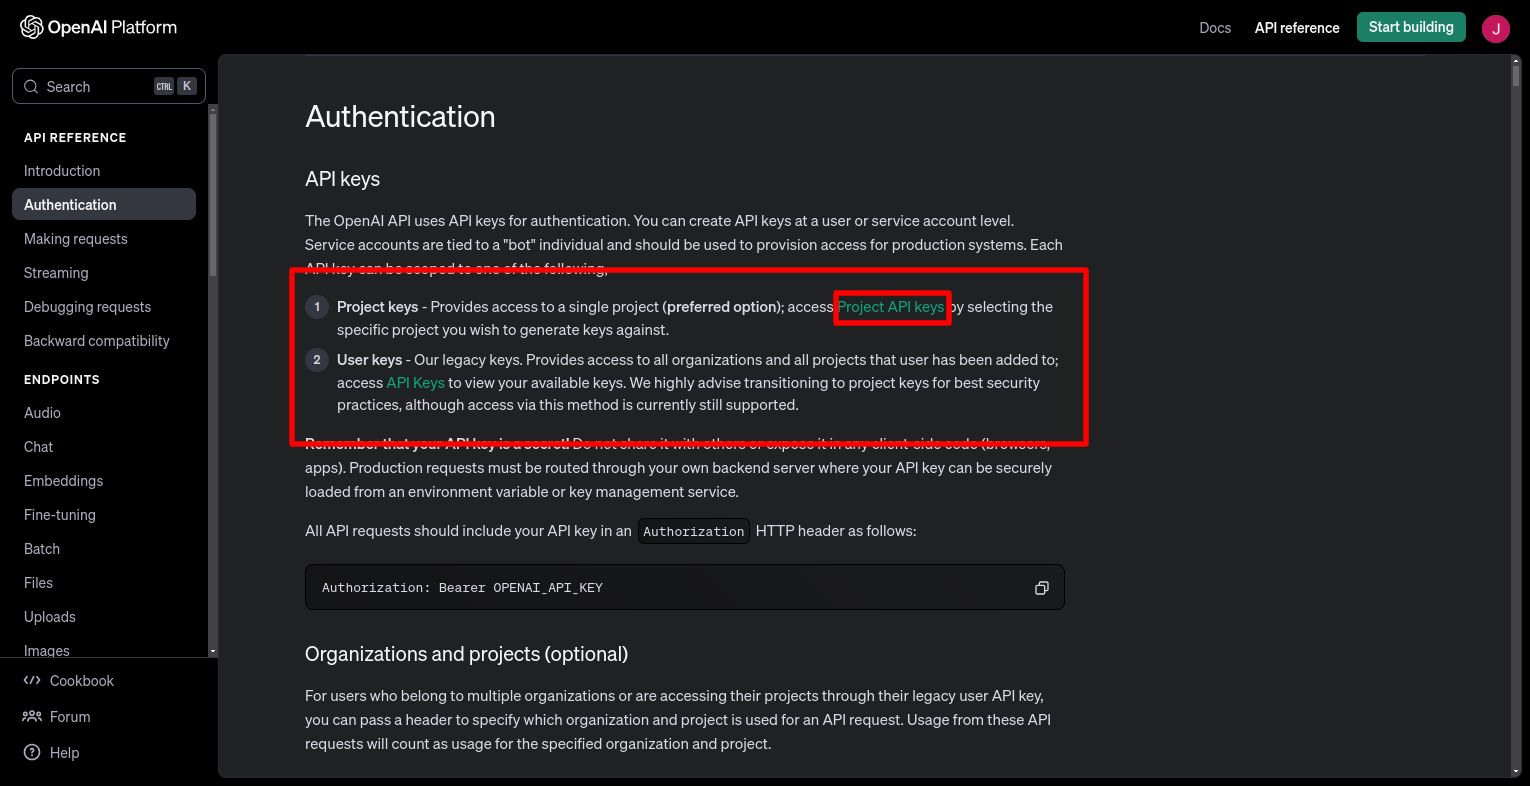Follow the Project API keys link
This screenshot has width=1530, height=786.
(891, 307)
